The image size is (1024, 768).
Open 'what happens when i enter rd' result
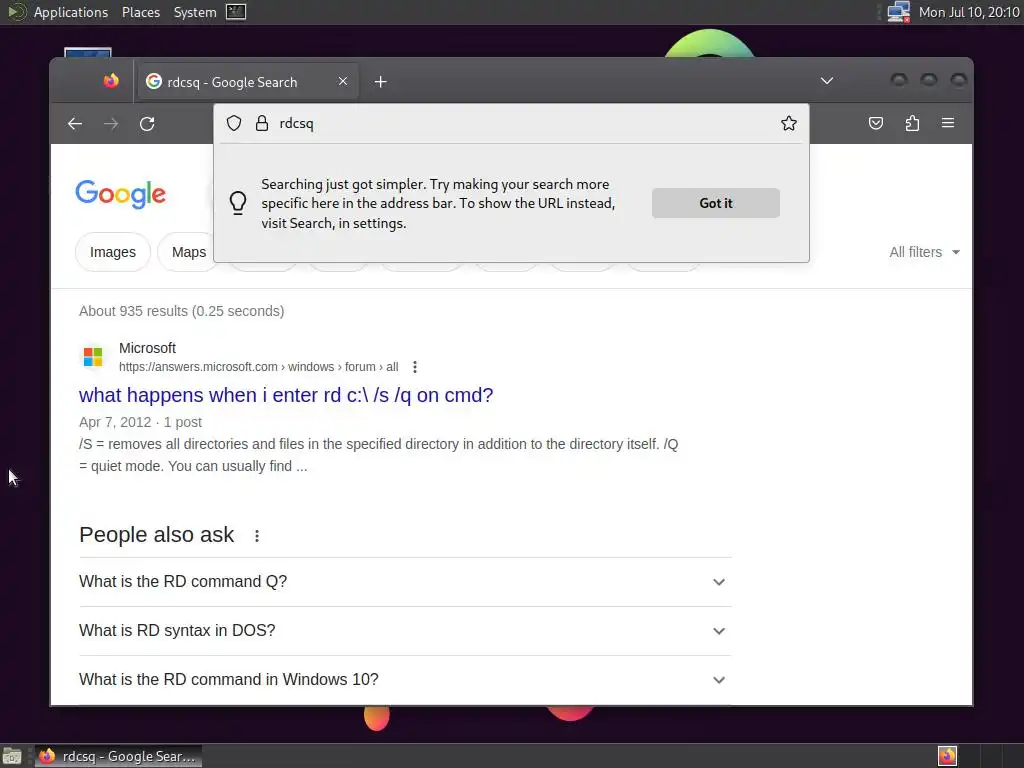point(286,395)
